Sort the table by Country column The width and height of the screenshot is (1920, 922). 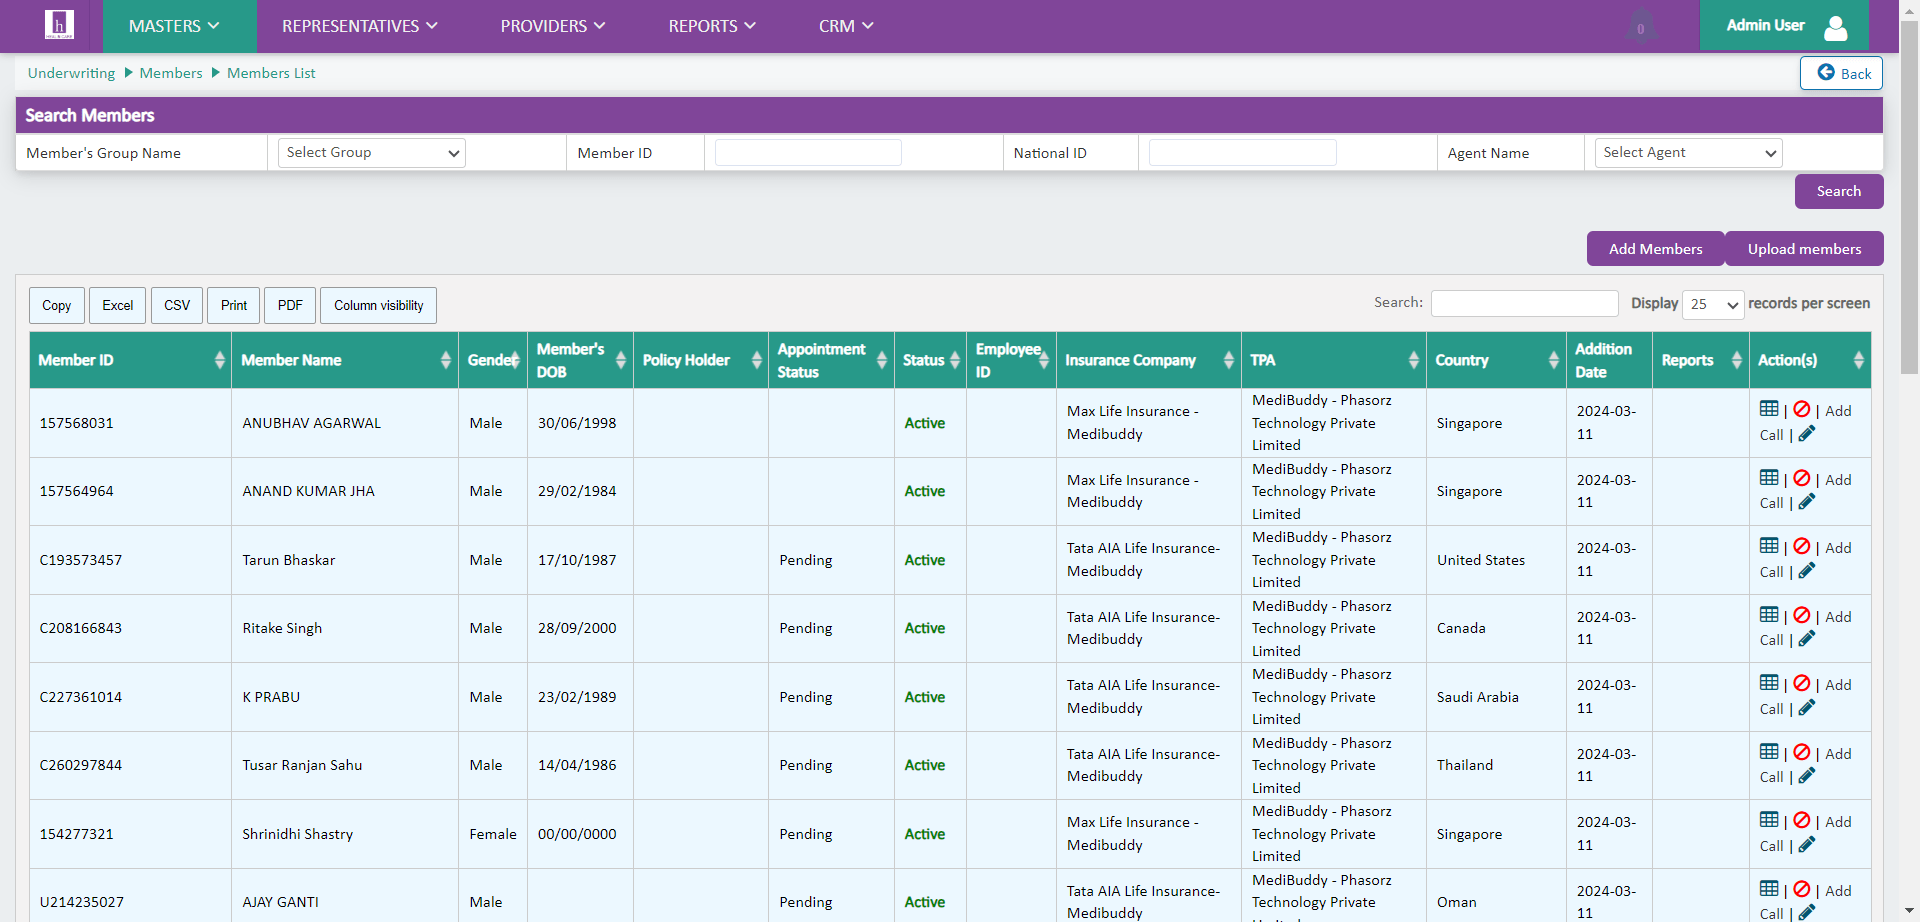tap(1495, 360)
